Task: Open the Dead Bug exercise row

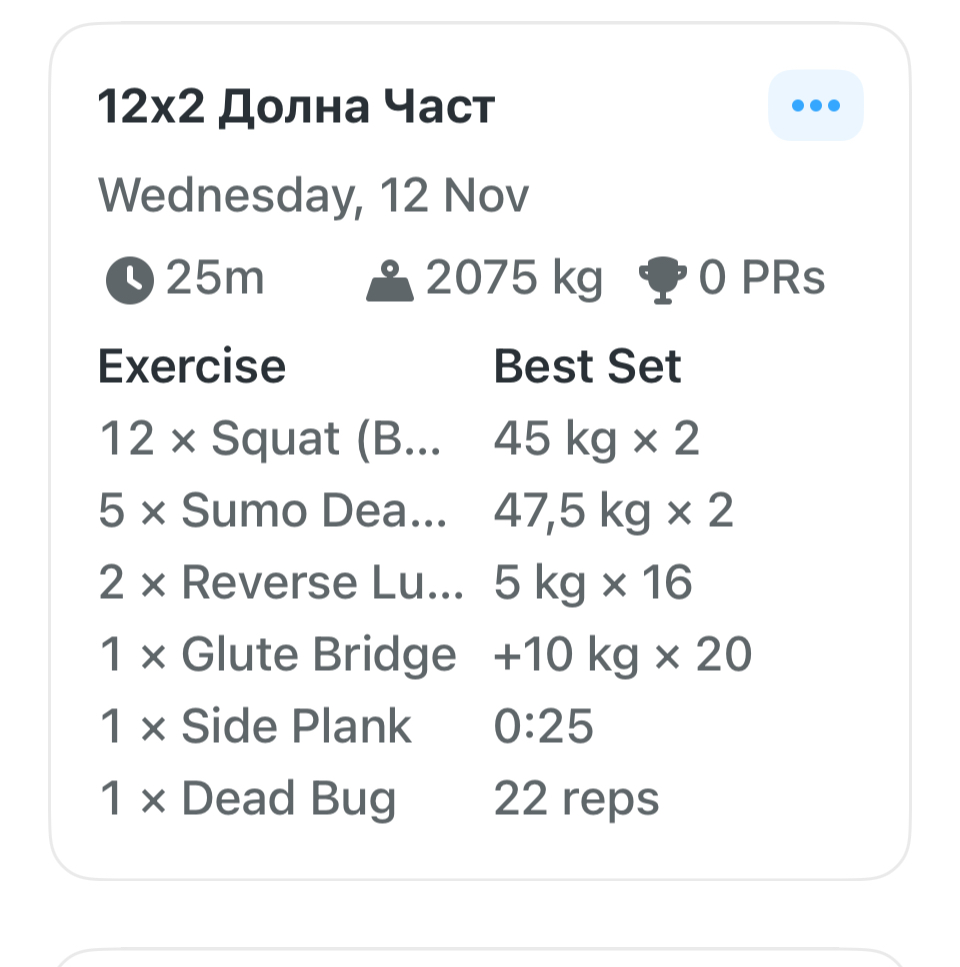Action: 247,799
